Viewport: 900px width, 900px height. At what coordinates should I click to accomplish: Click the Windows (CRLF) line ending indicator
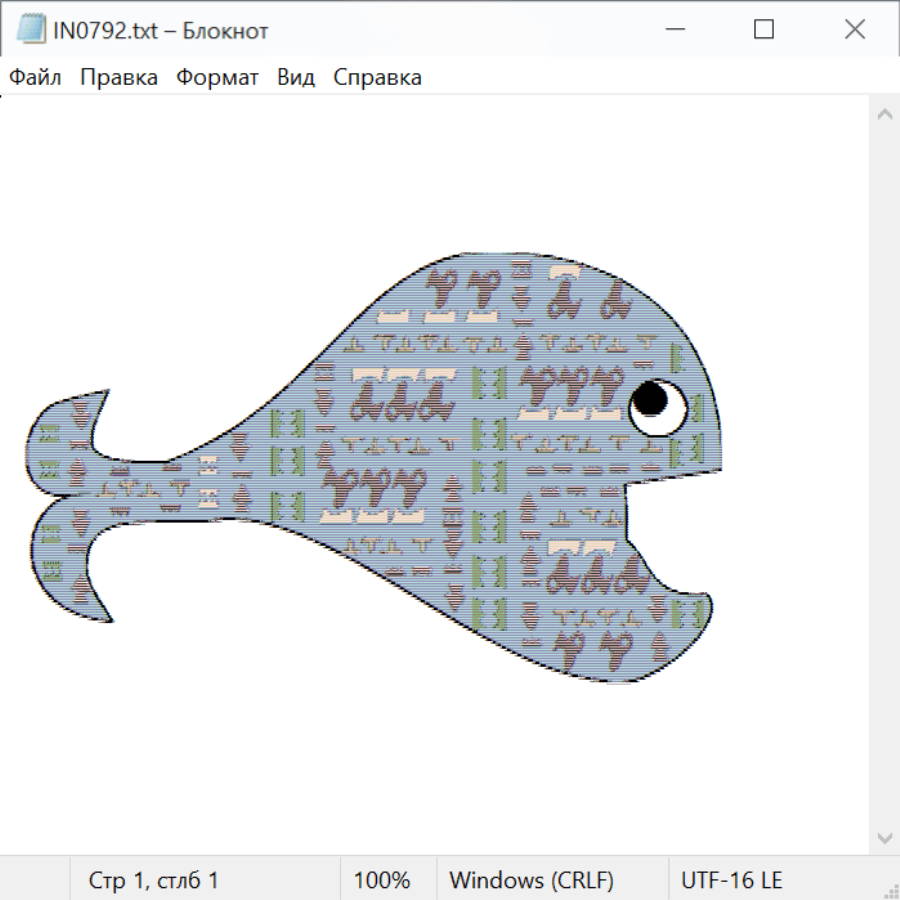point(531,881)
